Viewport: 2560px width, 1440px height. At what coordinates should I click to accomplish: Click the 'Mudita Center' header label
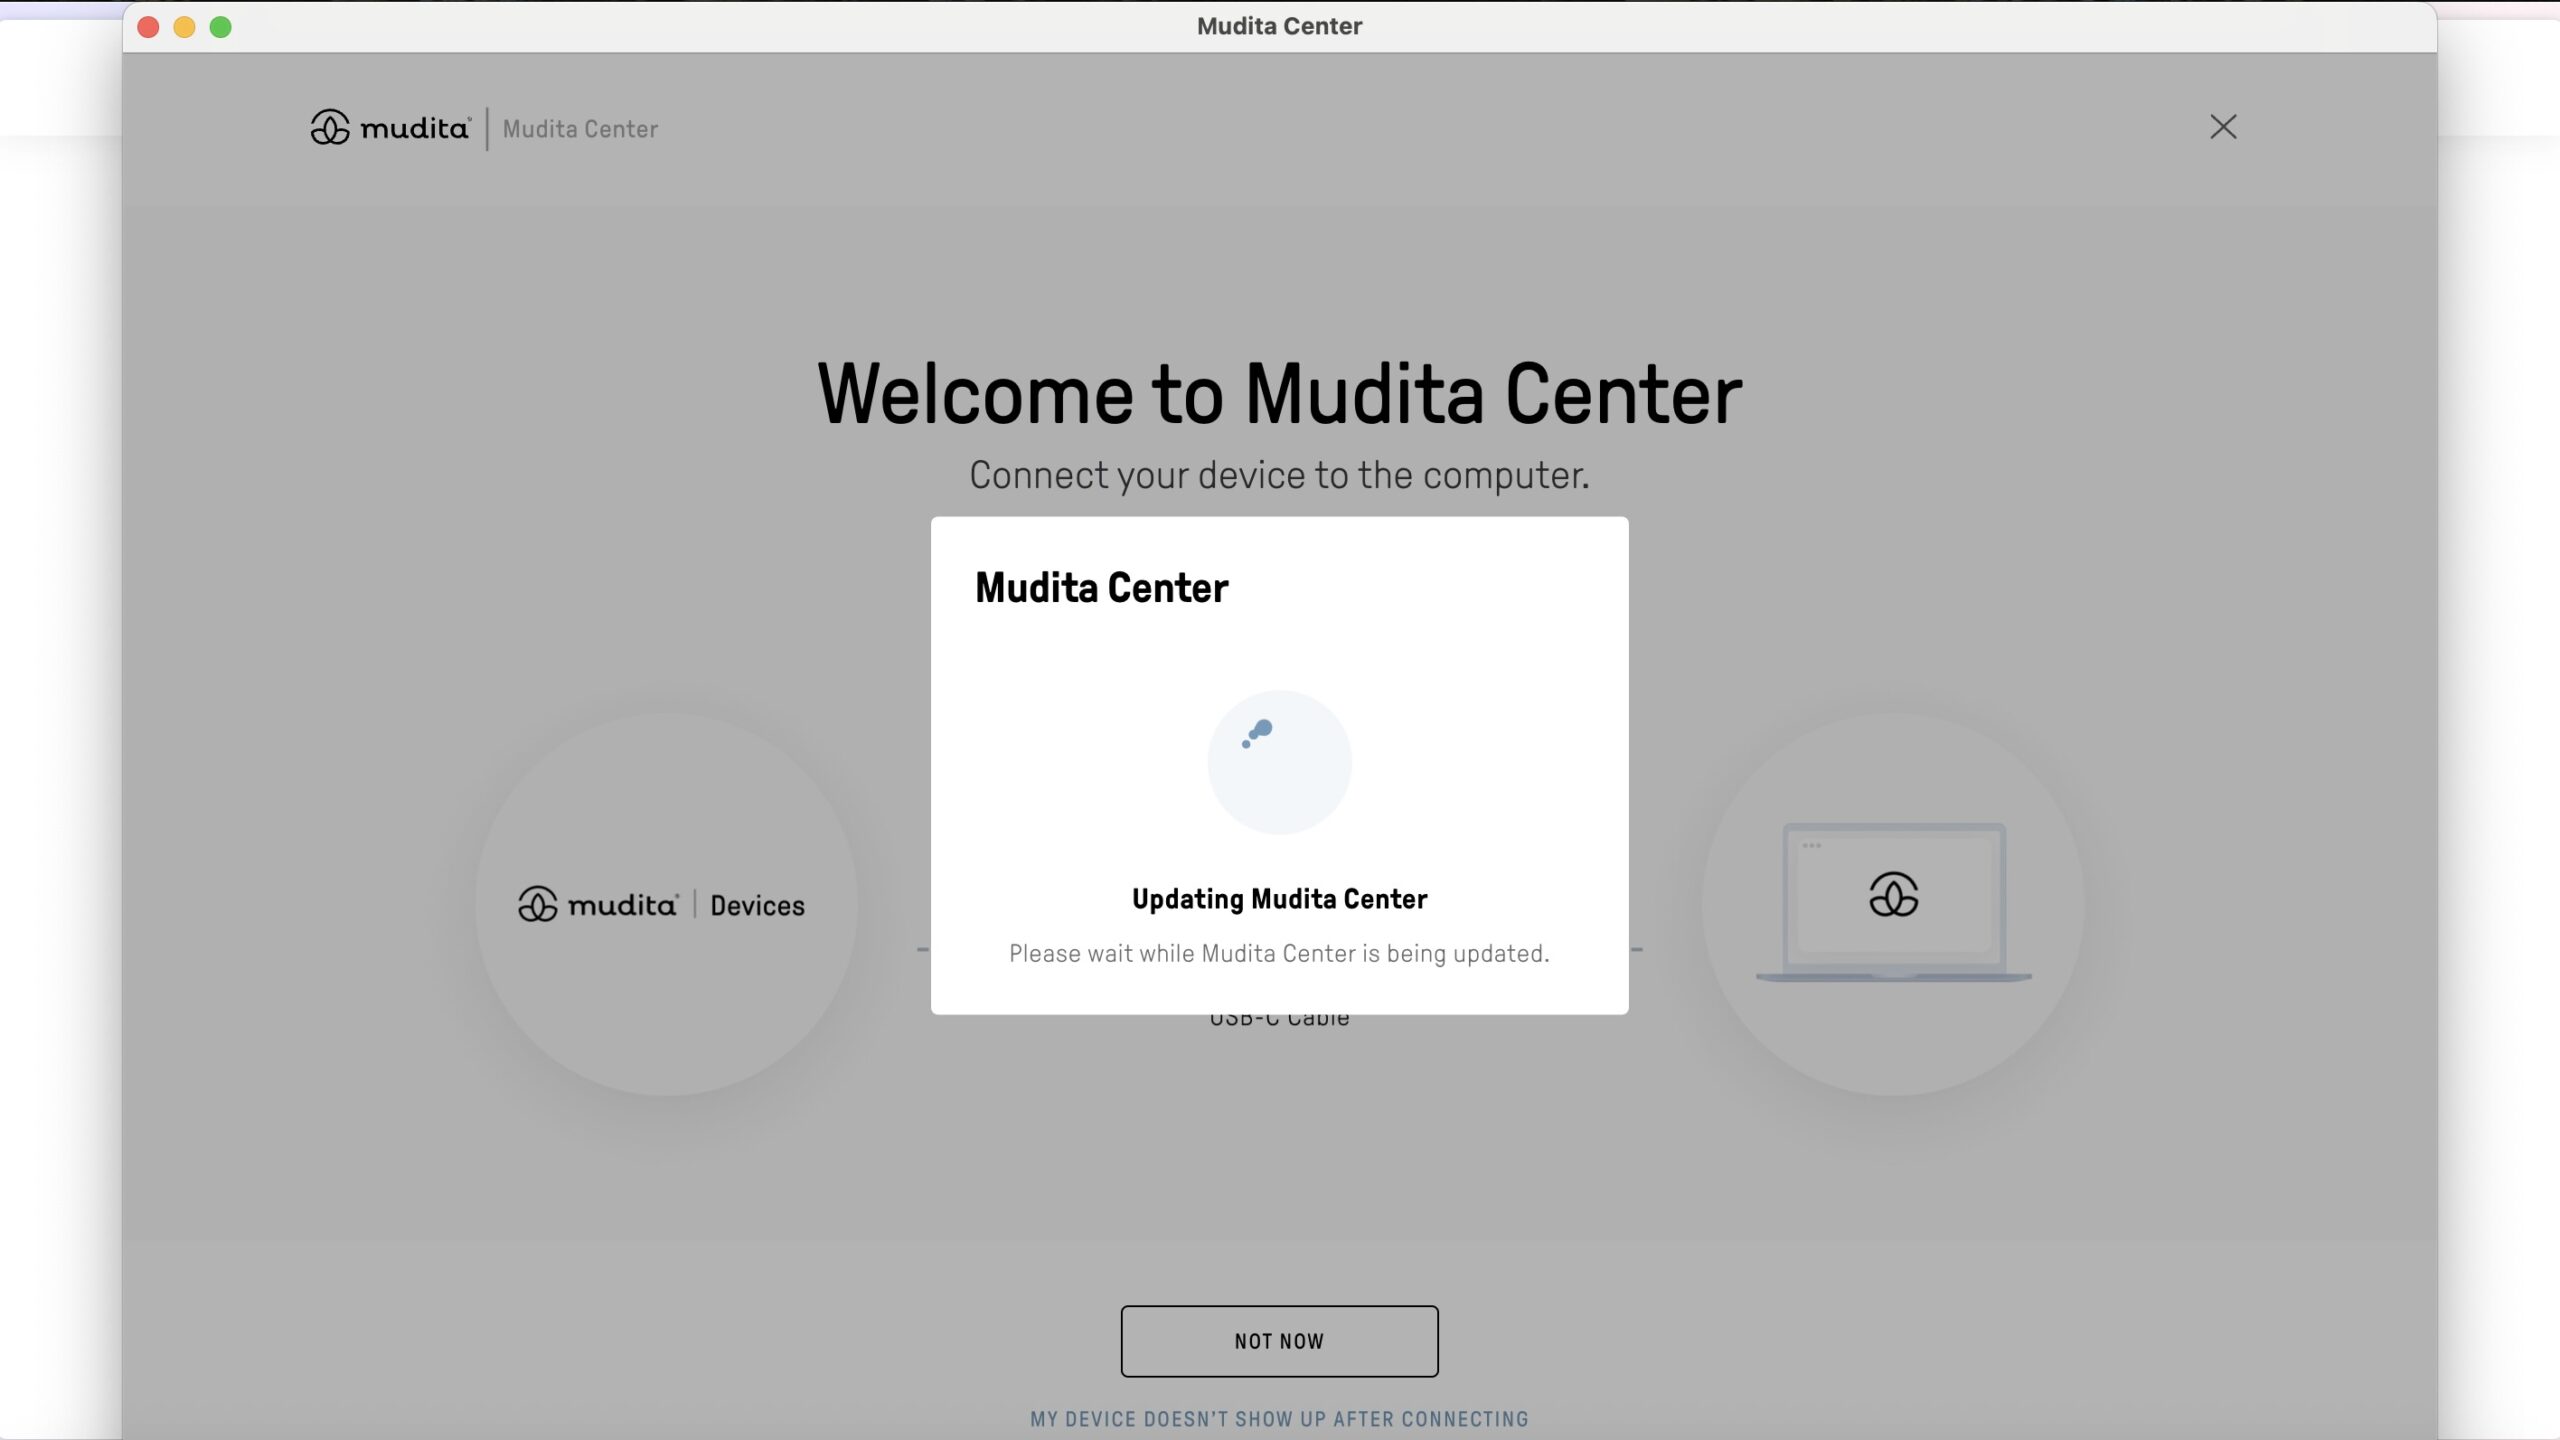point(580,129)
